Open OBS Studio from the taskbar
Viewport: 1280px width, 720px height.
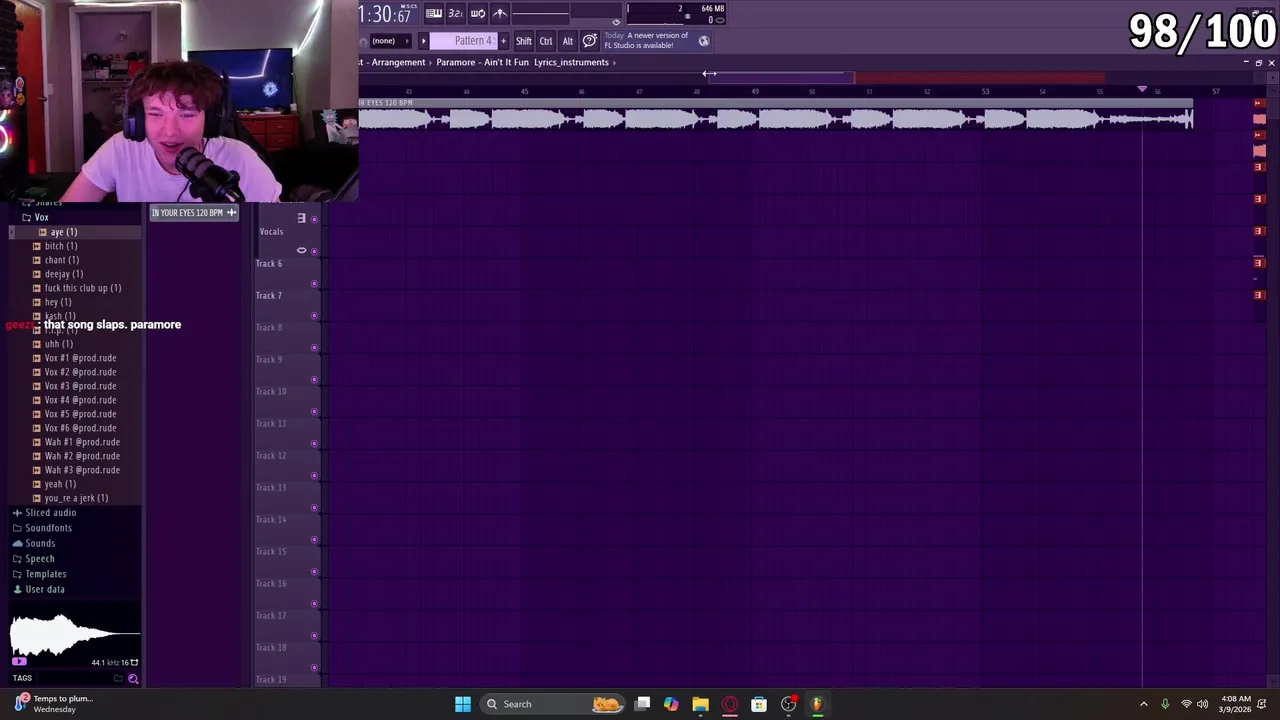789,704
